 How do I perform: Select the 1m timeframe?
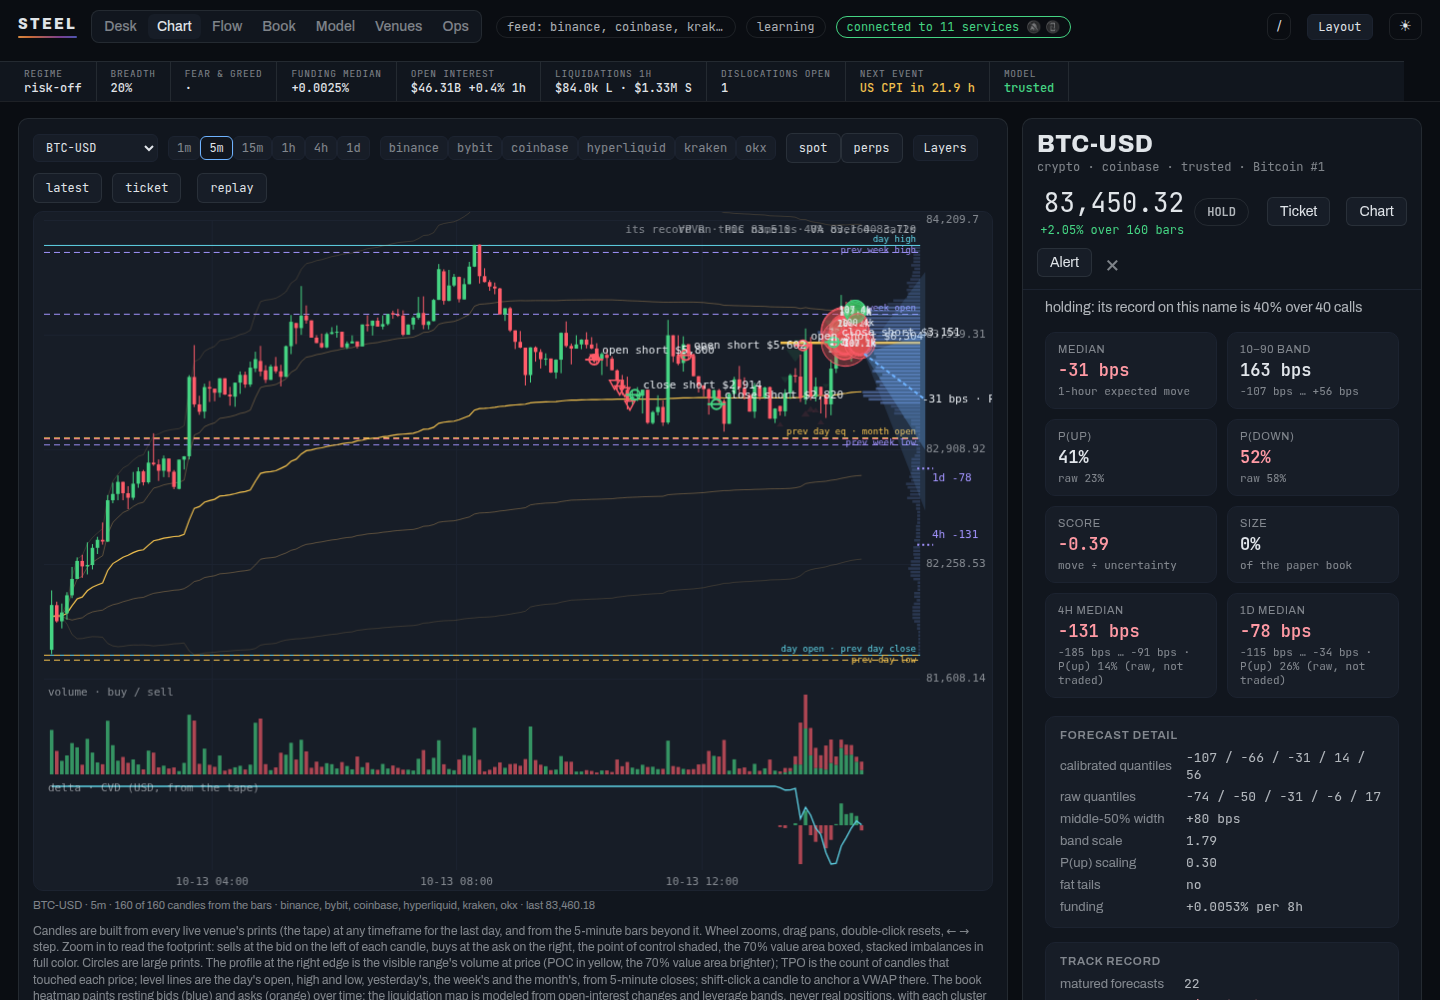tap(184, 148)
